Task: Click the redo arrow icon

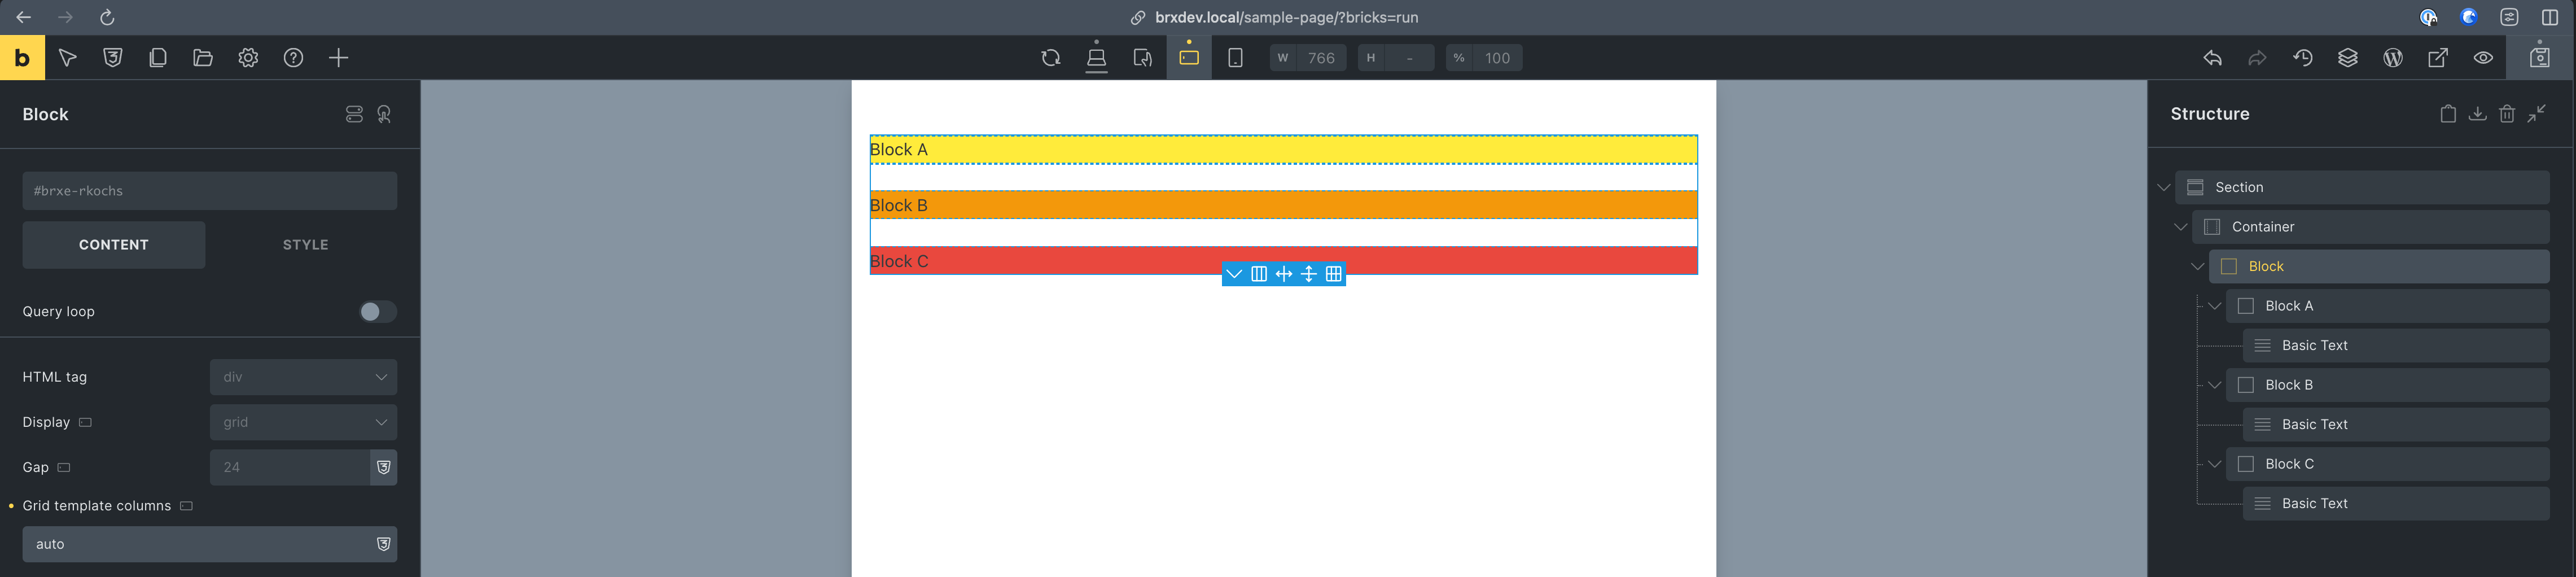Action: point(2257,58)
